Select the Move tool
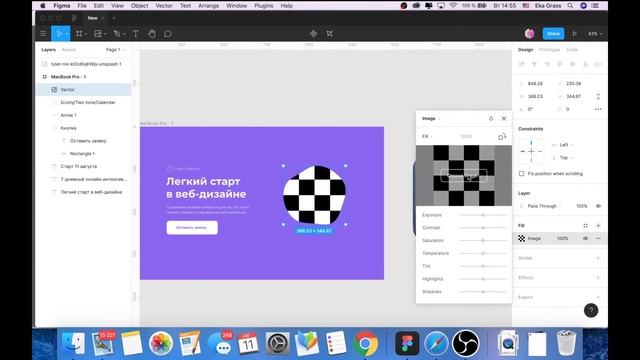640x360 pixels. point(60,34)
